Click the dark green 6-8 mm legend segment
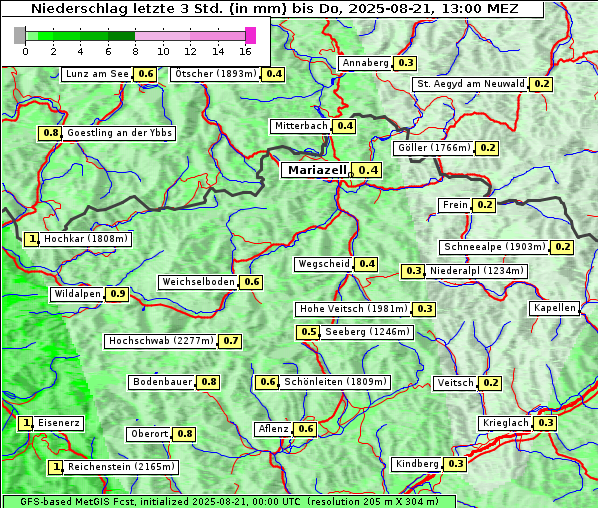598x508 pixels. [x=121, y=36]
